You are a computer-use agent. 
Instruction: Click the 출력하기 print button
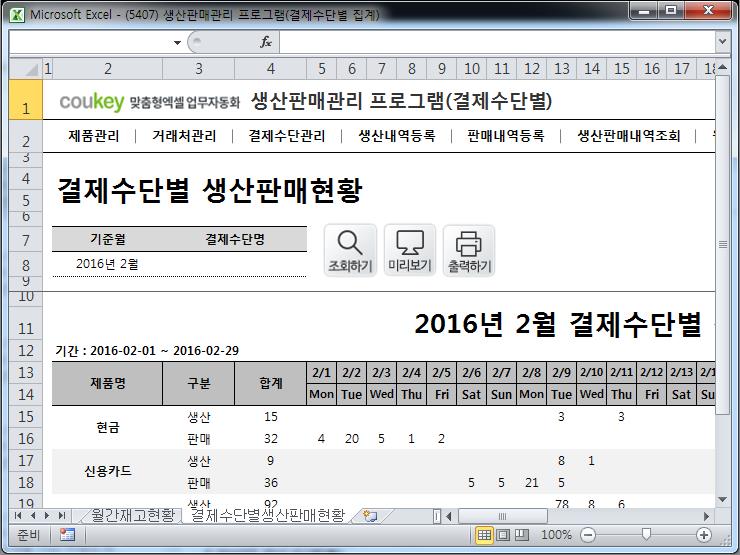pyautogui.click(x=469, y=251)
